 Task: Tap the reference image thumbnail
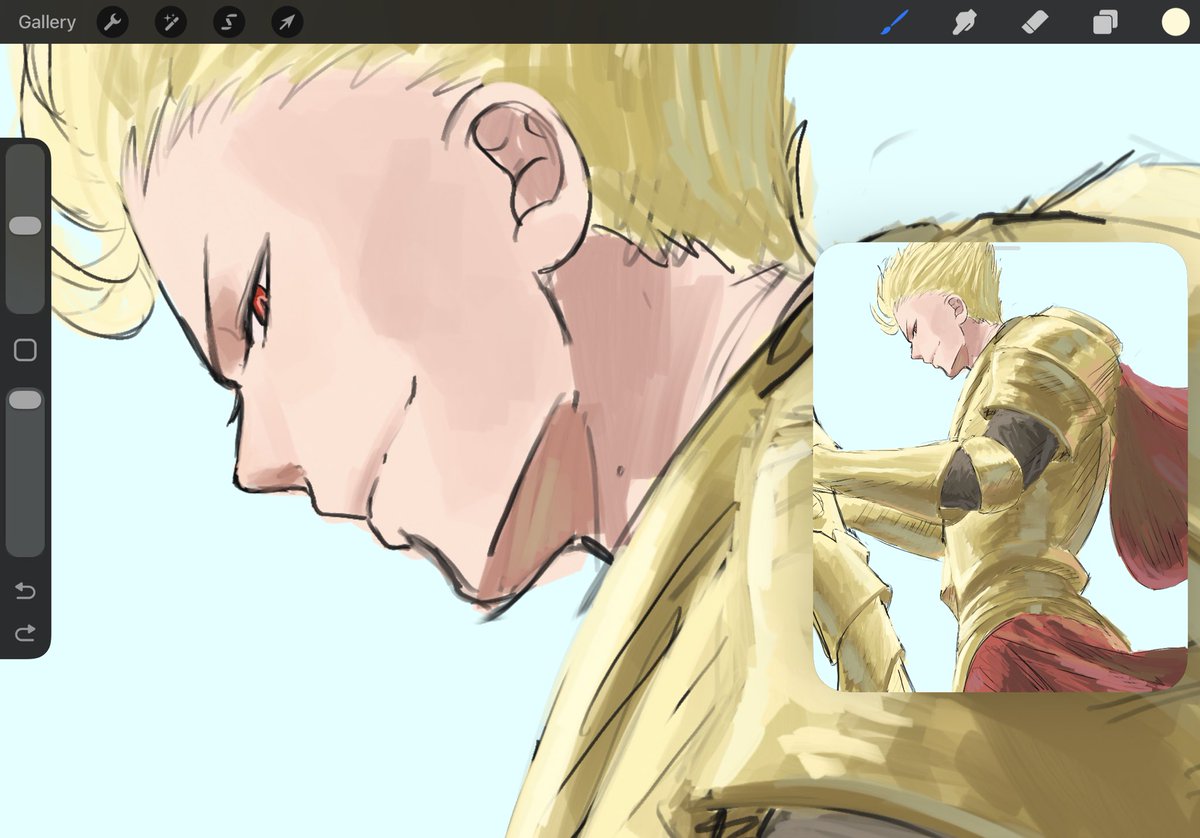coord(1000,467)
